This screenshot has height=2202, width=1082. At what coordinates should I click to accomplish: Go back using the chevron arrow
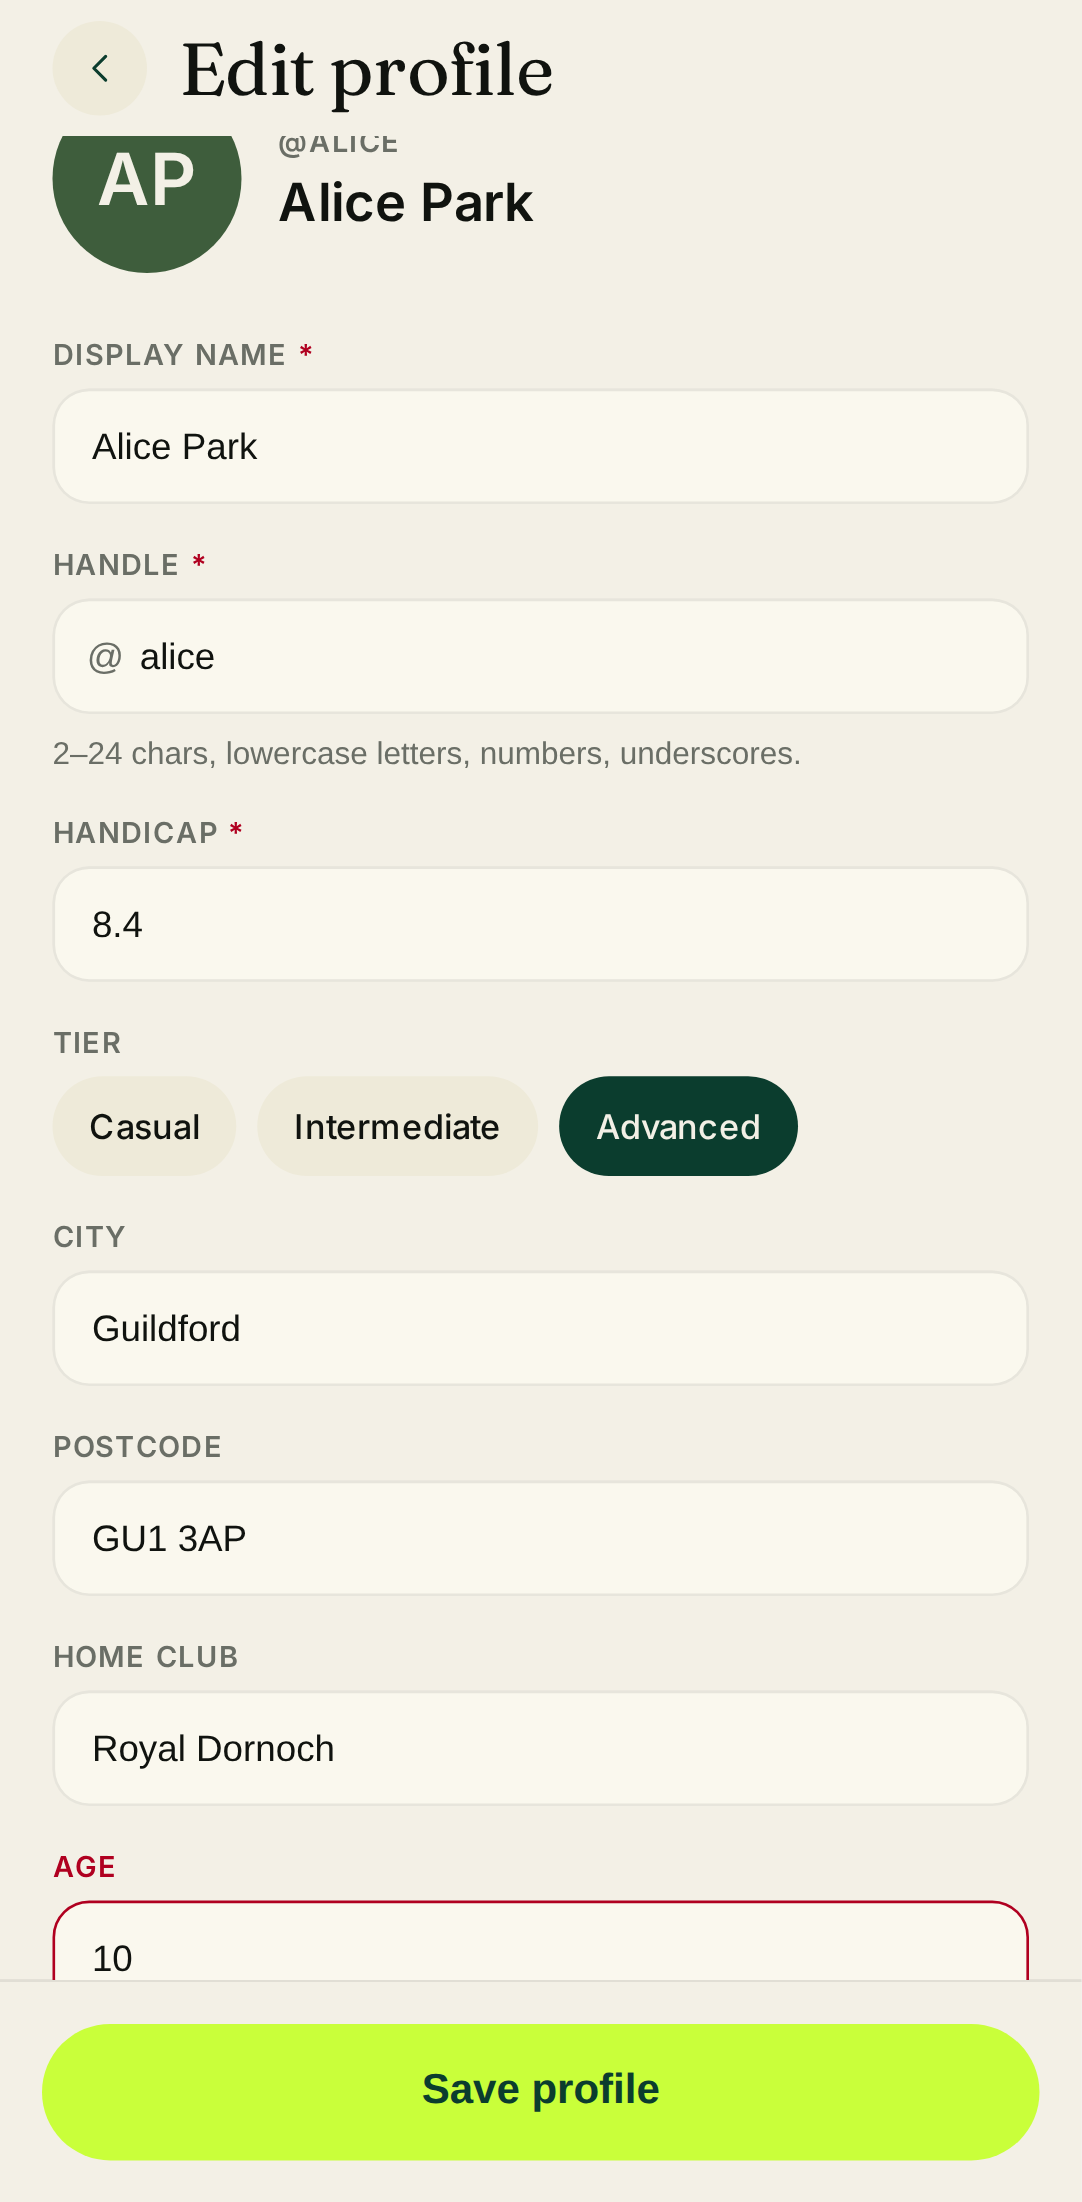(x=99, y=69)
